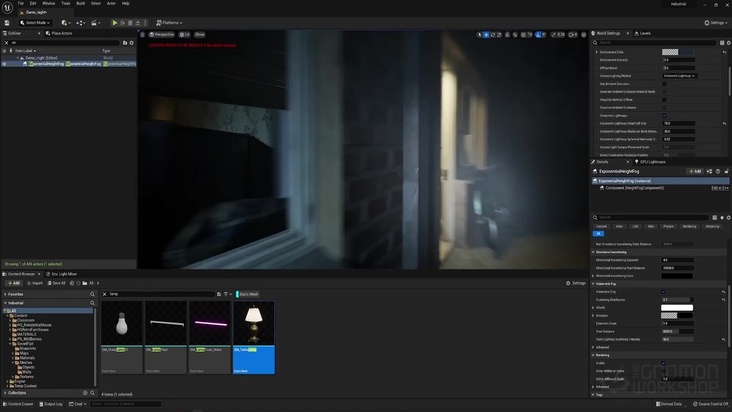Image resolution: width=732 pixels, height=412 pixels.
Task: Expand the Emissive property
Action: coord(593,315)
